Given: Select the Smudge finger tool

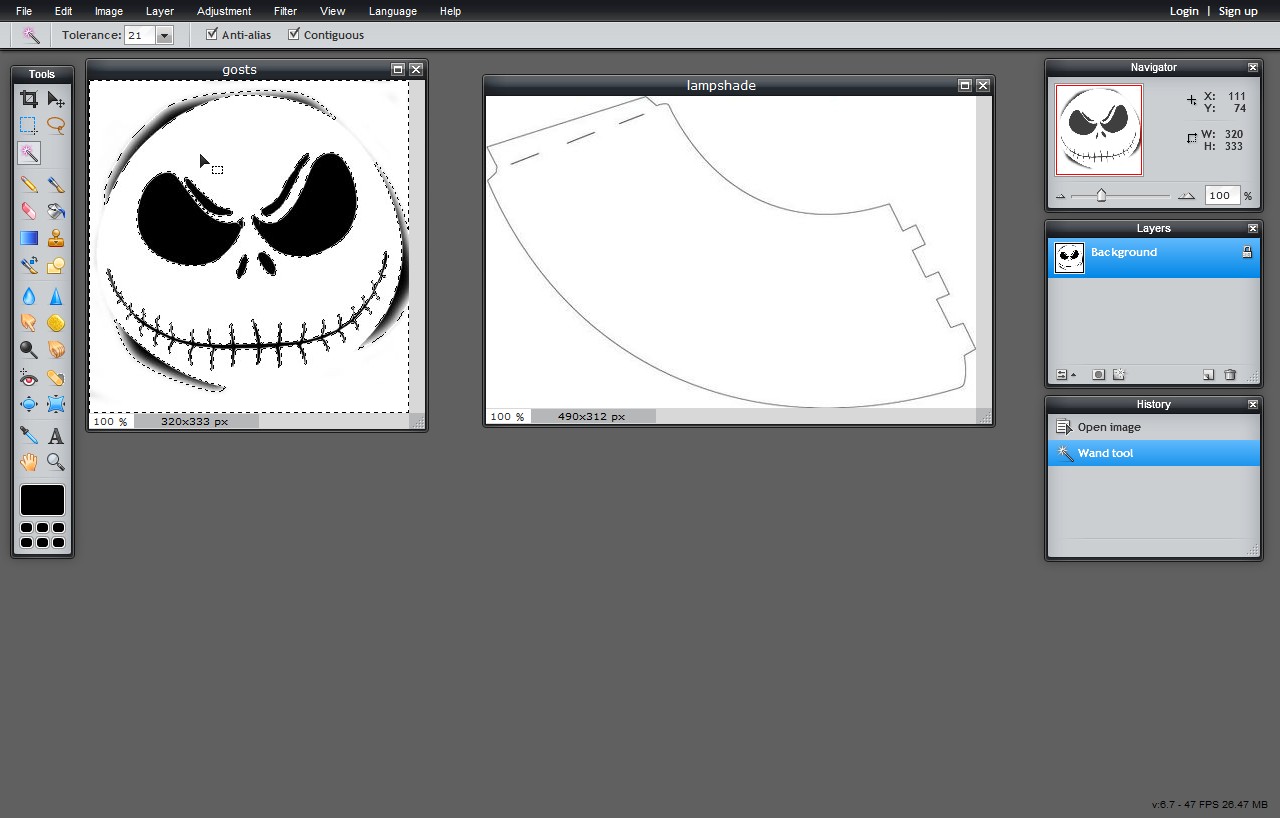Looking at the screenshot, I should [29, 323].
